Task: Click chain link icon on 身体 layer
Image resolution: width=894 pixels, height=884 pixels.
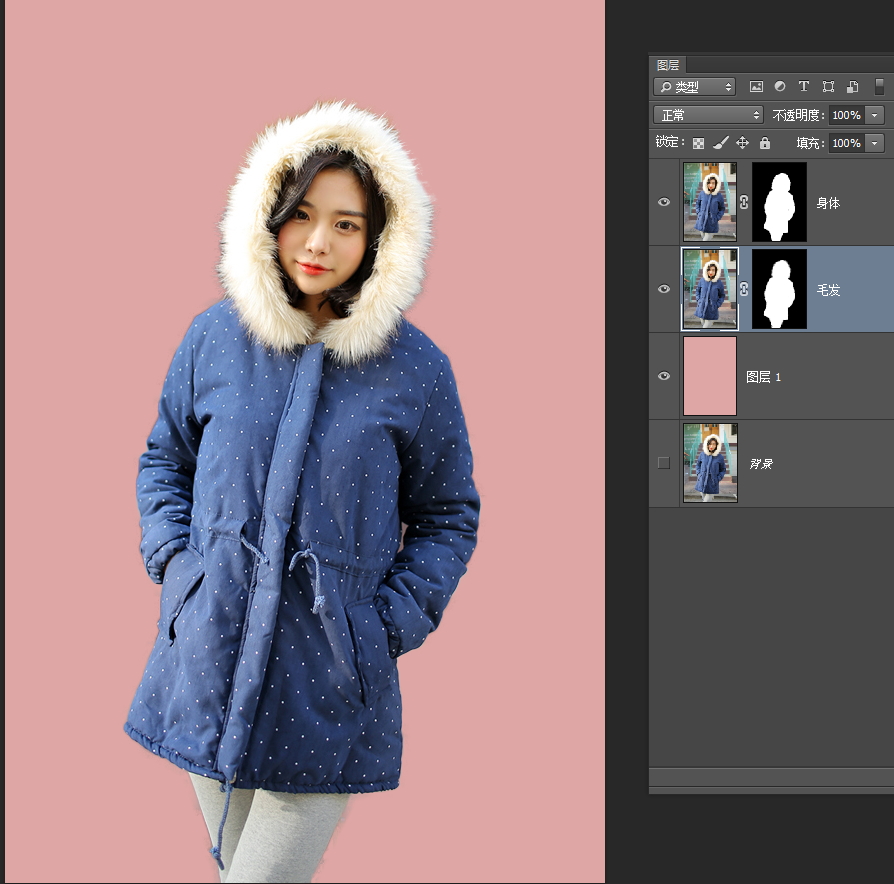Action: (744, 202)
